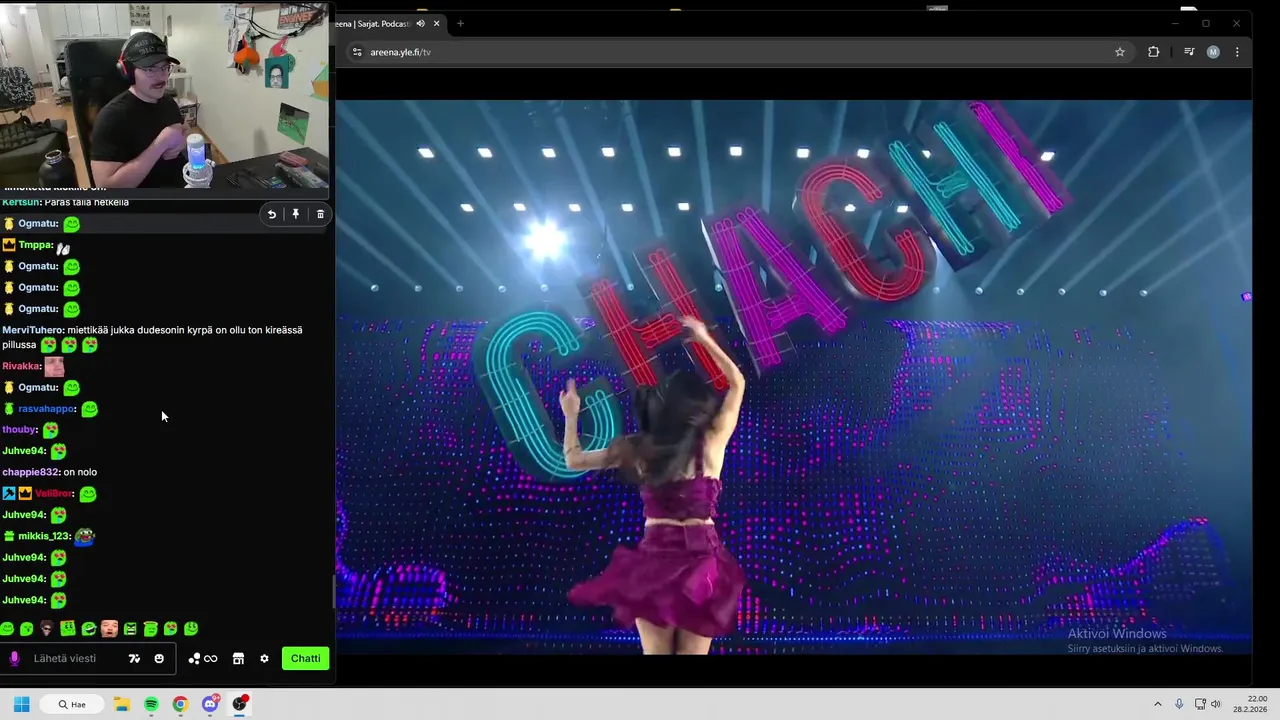This screenshot has height=720, width=1280.
Task: Open Google Chrome from taskbar
Action: coord(180,704)
